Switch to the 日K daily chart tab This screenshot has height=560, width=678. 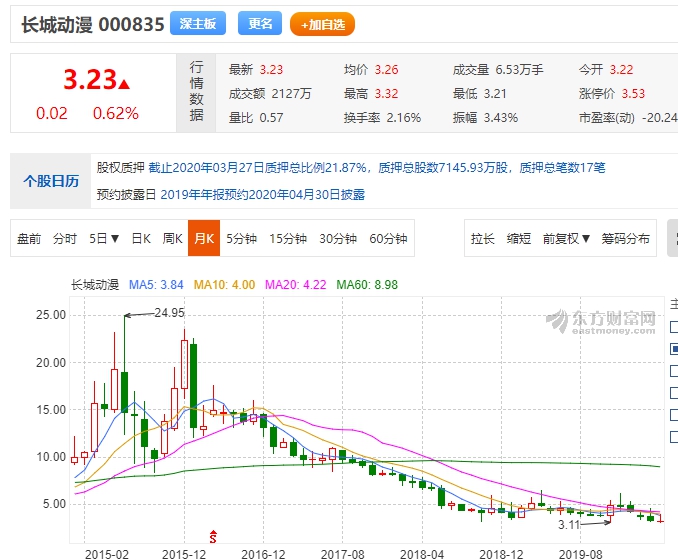tap(141, 239)
